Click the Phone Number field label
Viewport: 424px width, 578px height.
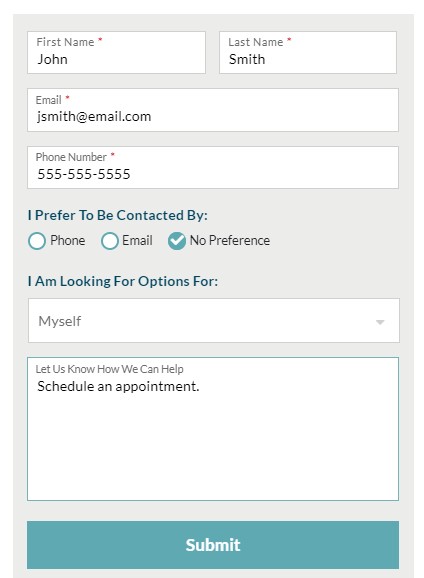(71, 157)
